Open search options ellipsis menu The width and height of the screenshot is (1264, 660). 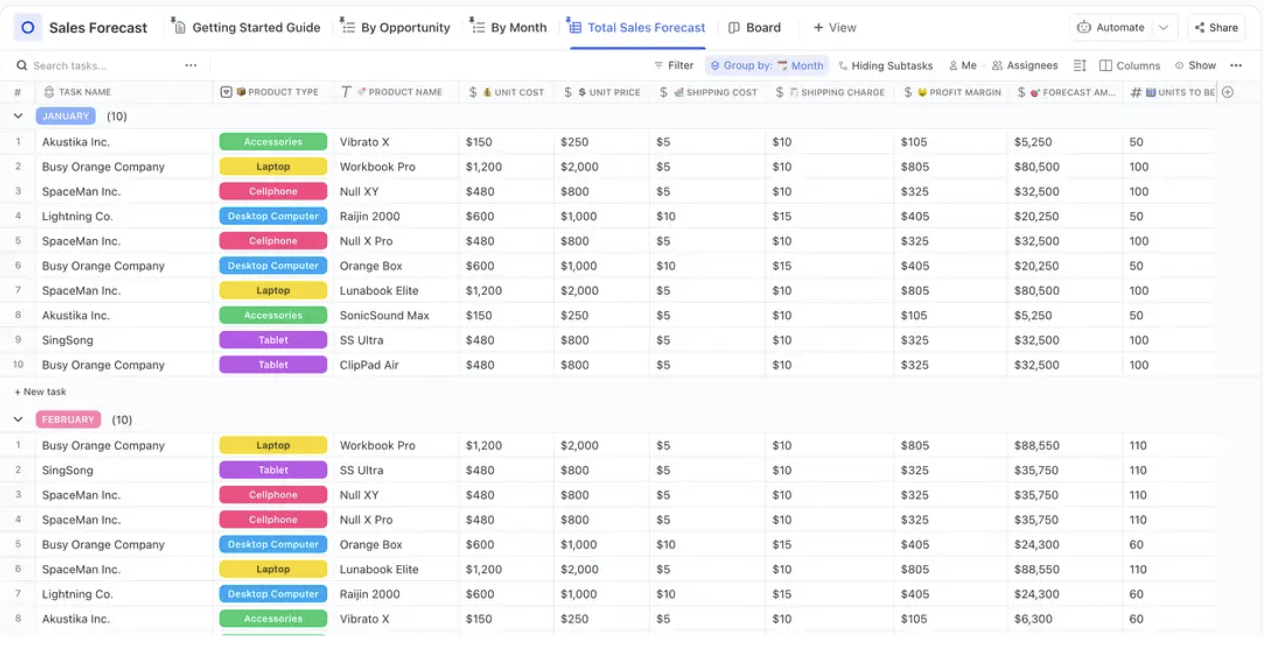[x=191, y=66]
